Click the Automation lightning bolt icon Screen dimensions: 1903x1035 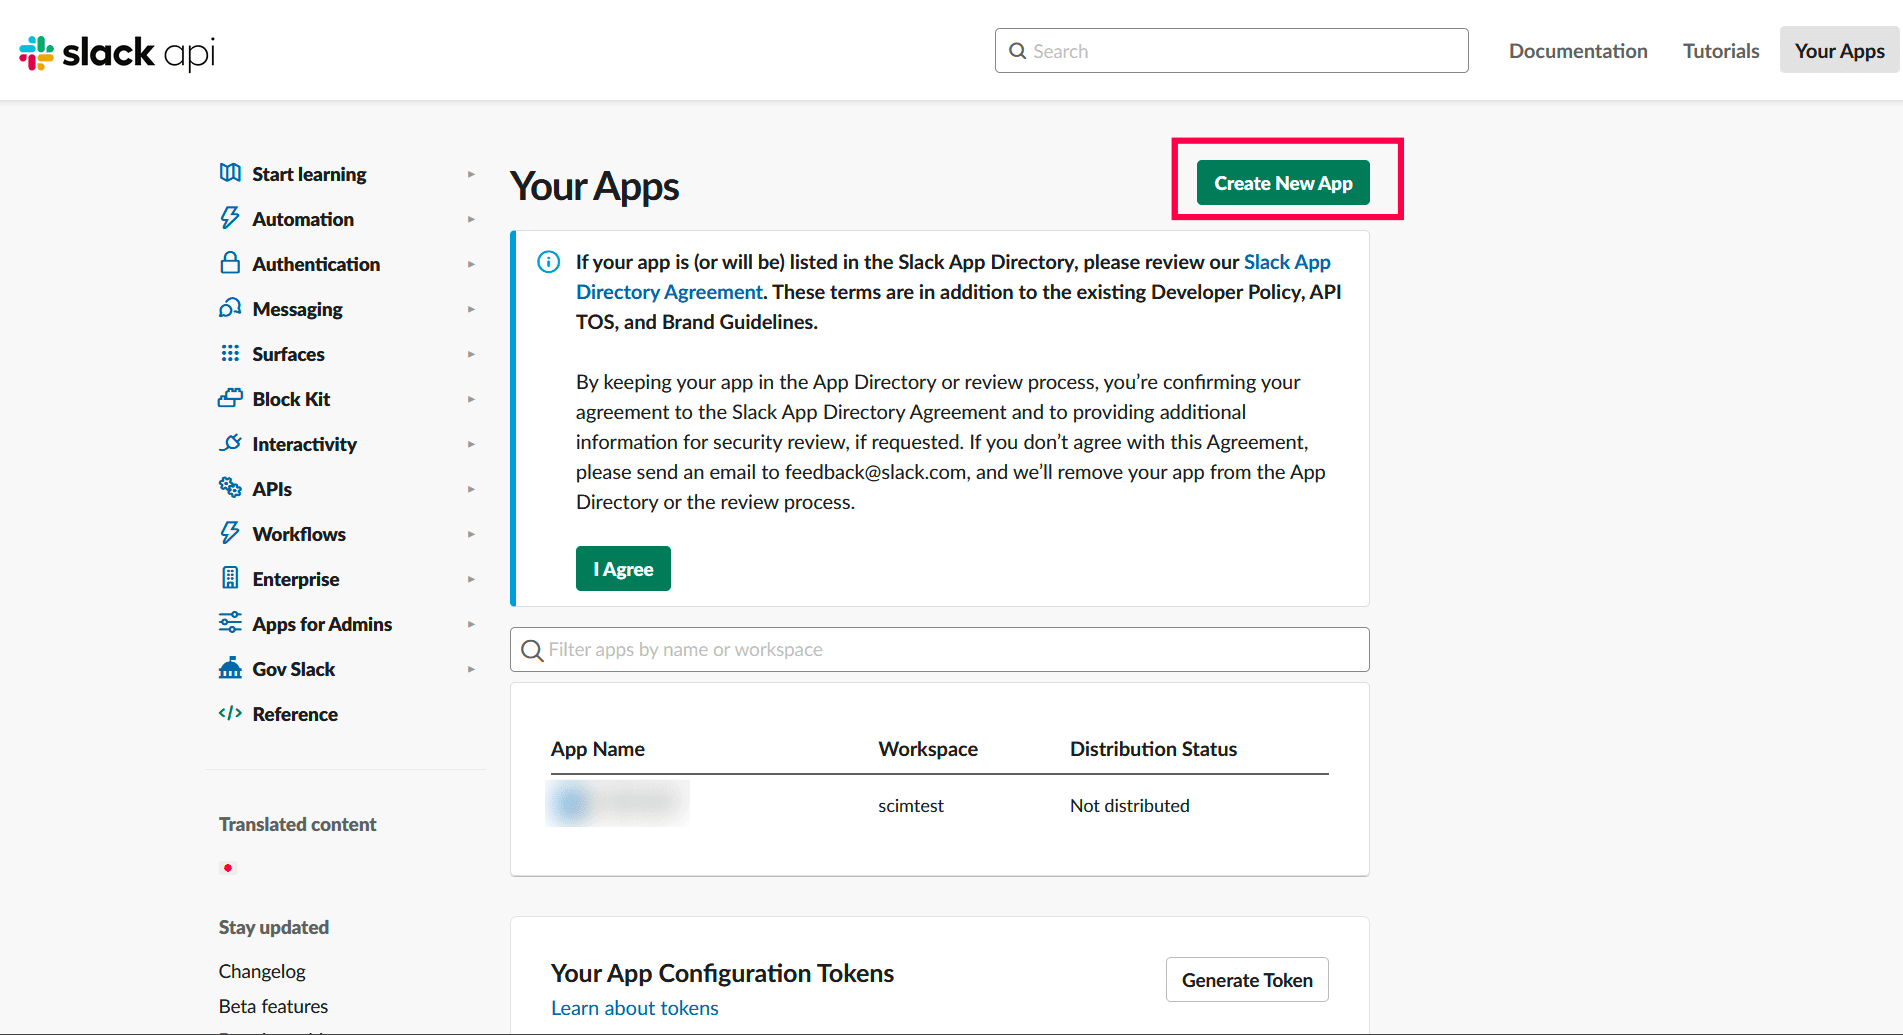230,218
